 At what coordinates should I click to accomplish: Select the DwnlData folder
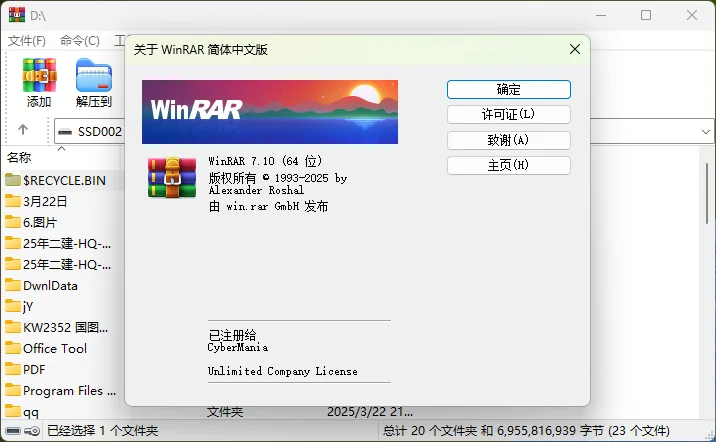(50, 285)
